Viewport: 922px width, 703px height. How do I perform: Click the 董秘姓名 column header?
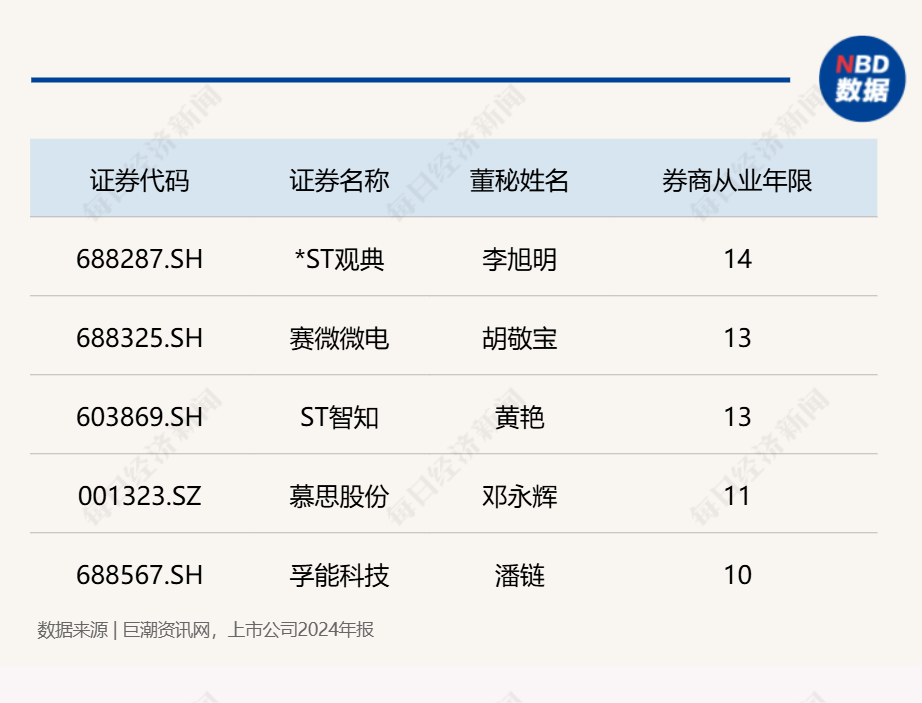[519, 180]
